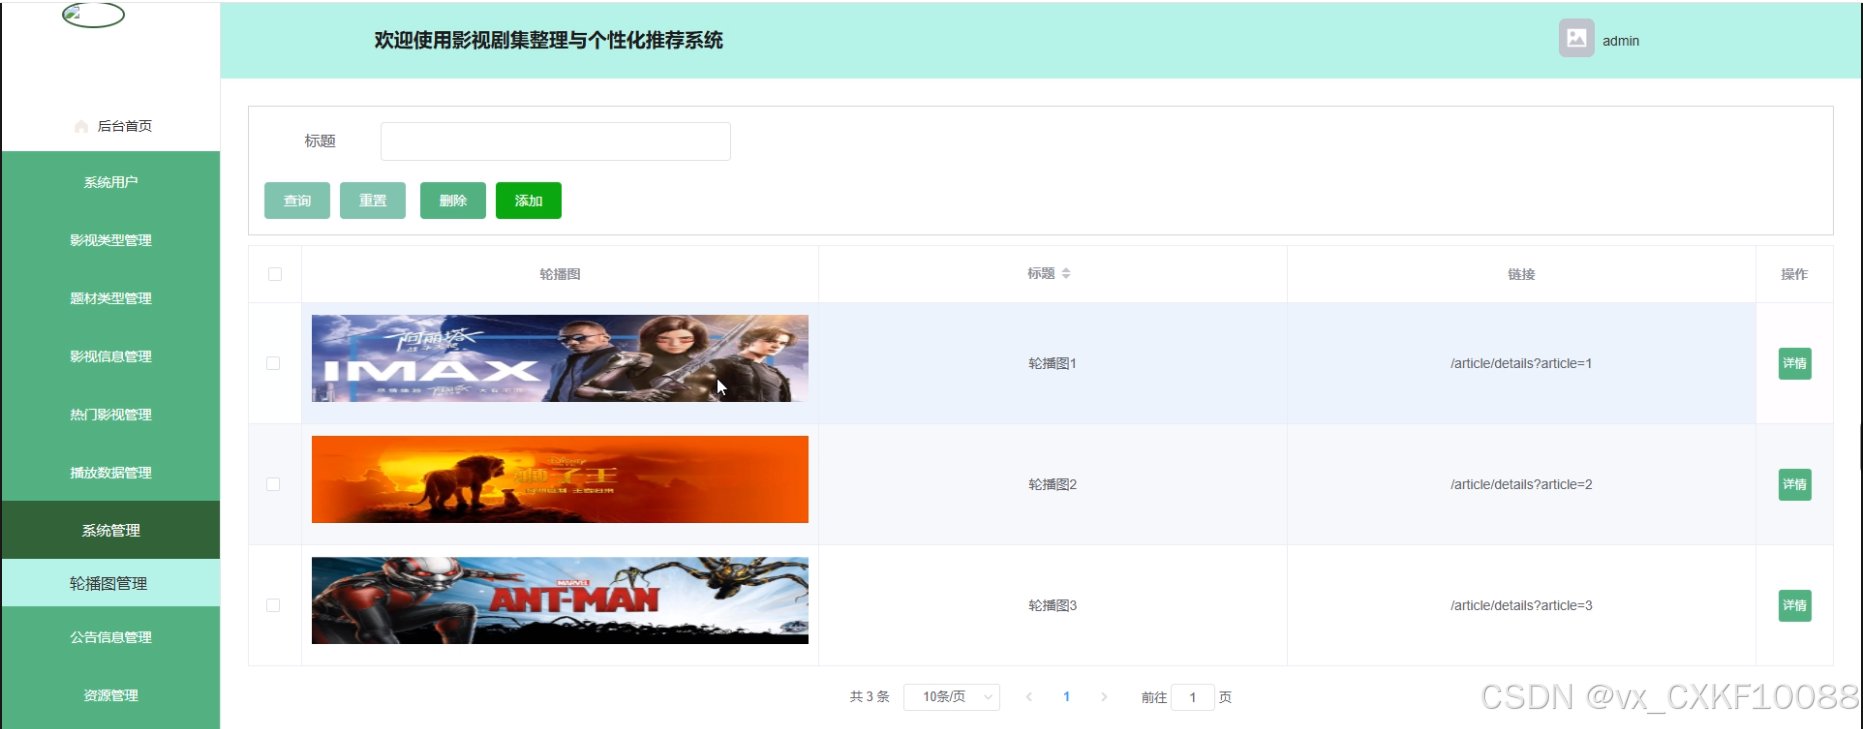Open 详情 for 轮播图1 row
The image size is (1863, 729).
1795,363
